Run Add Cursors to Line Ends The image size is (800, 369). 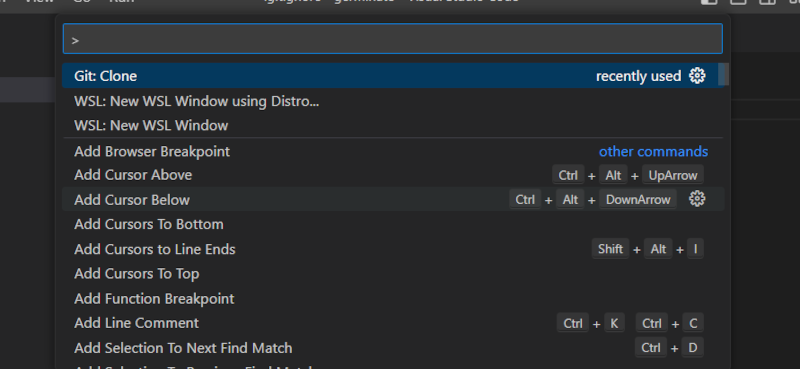coord(392,249)
